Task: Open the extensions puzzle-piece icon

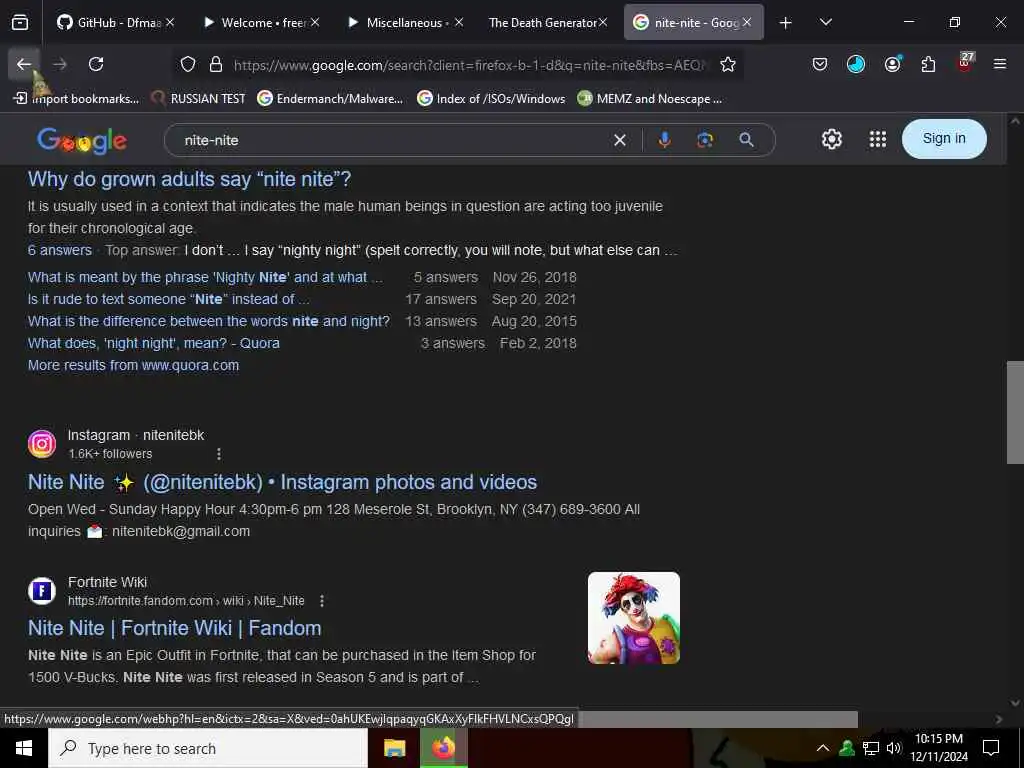Action: click(928, 64)
